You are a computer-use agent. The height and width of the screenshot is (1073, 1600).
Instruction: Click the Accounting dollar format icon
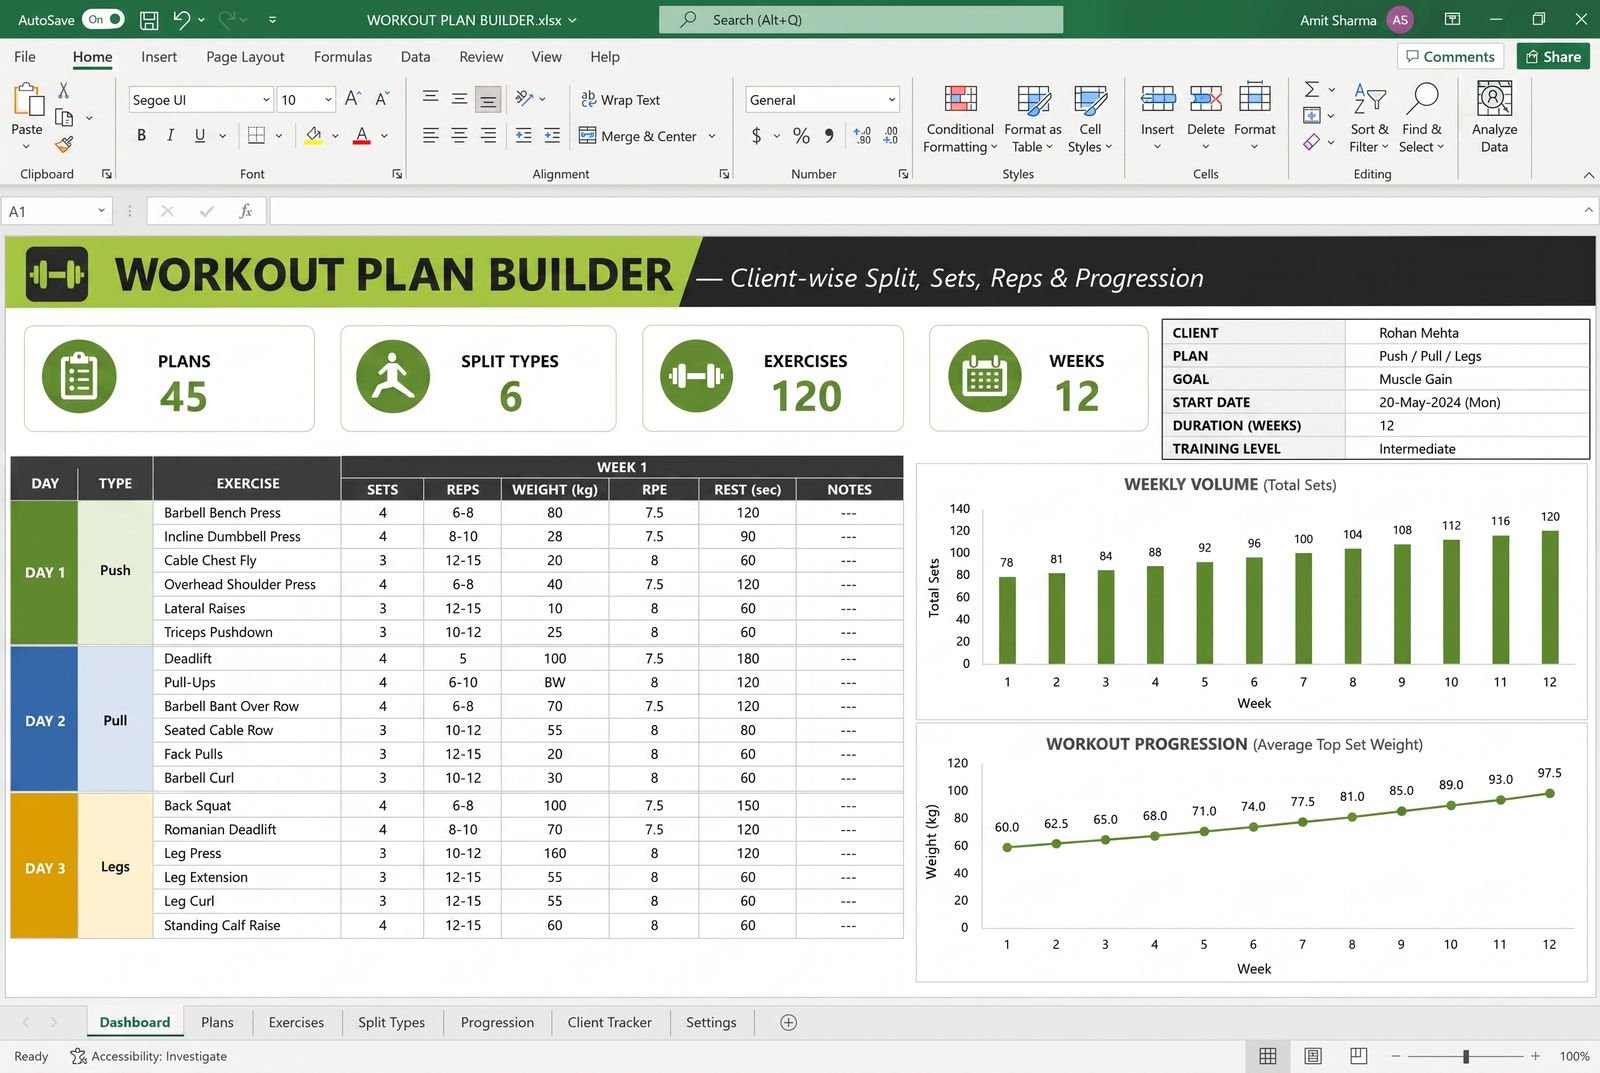click(757, 135)
